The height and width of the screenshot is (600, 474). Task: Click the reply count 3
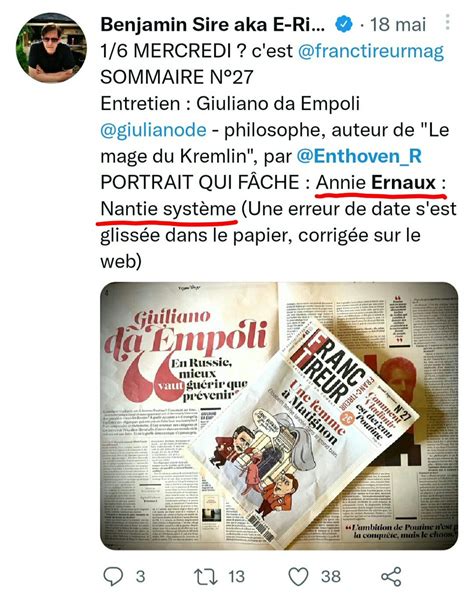click(140, 576)
